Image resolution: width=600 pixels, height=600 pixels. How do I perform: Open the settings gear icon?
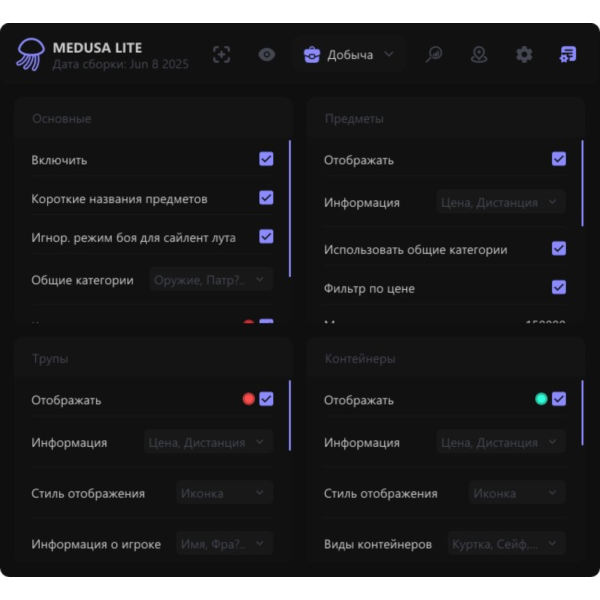524,55
